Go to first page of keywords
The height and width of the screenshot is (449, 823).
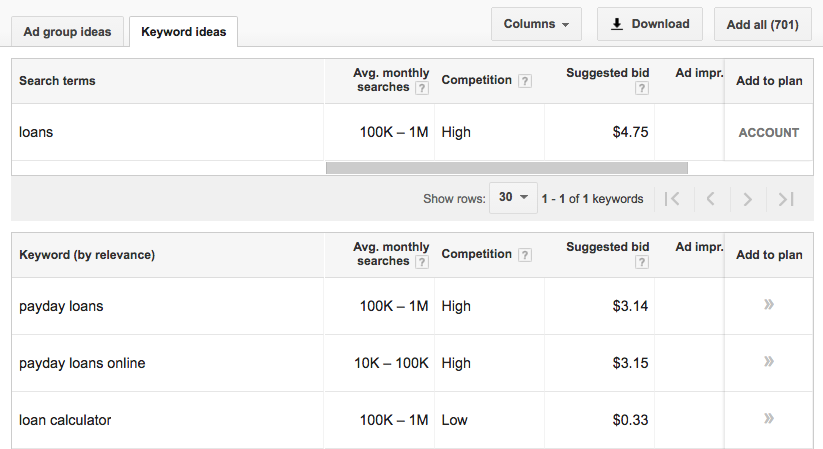click(672, 199)
